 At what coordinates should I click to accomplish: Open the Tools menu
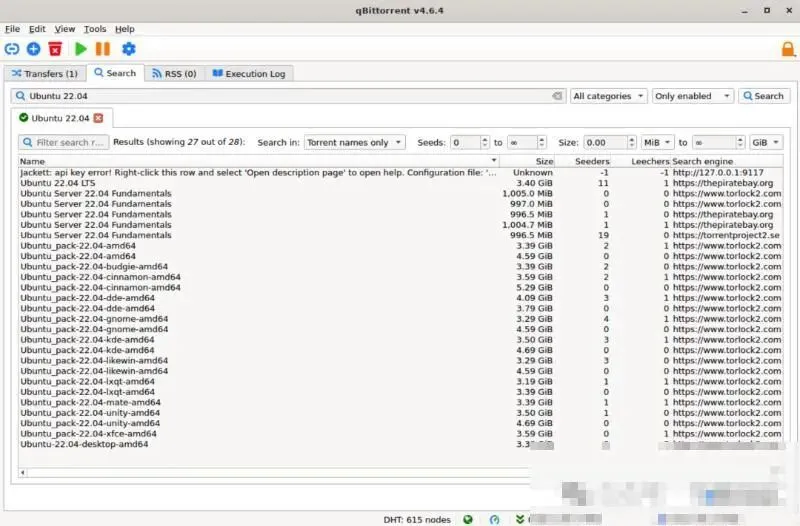point(95,29)
